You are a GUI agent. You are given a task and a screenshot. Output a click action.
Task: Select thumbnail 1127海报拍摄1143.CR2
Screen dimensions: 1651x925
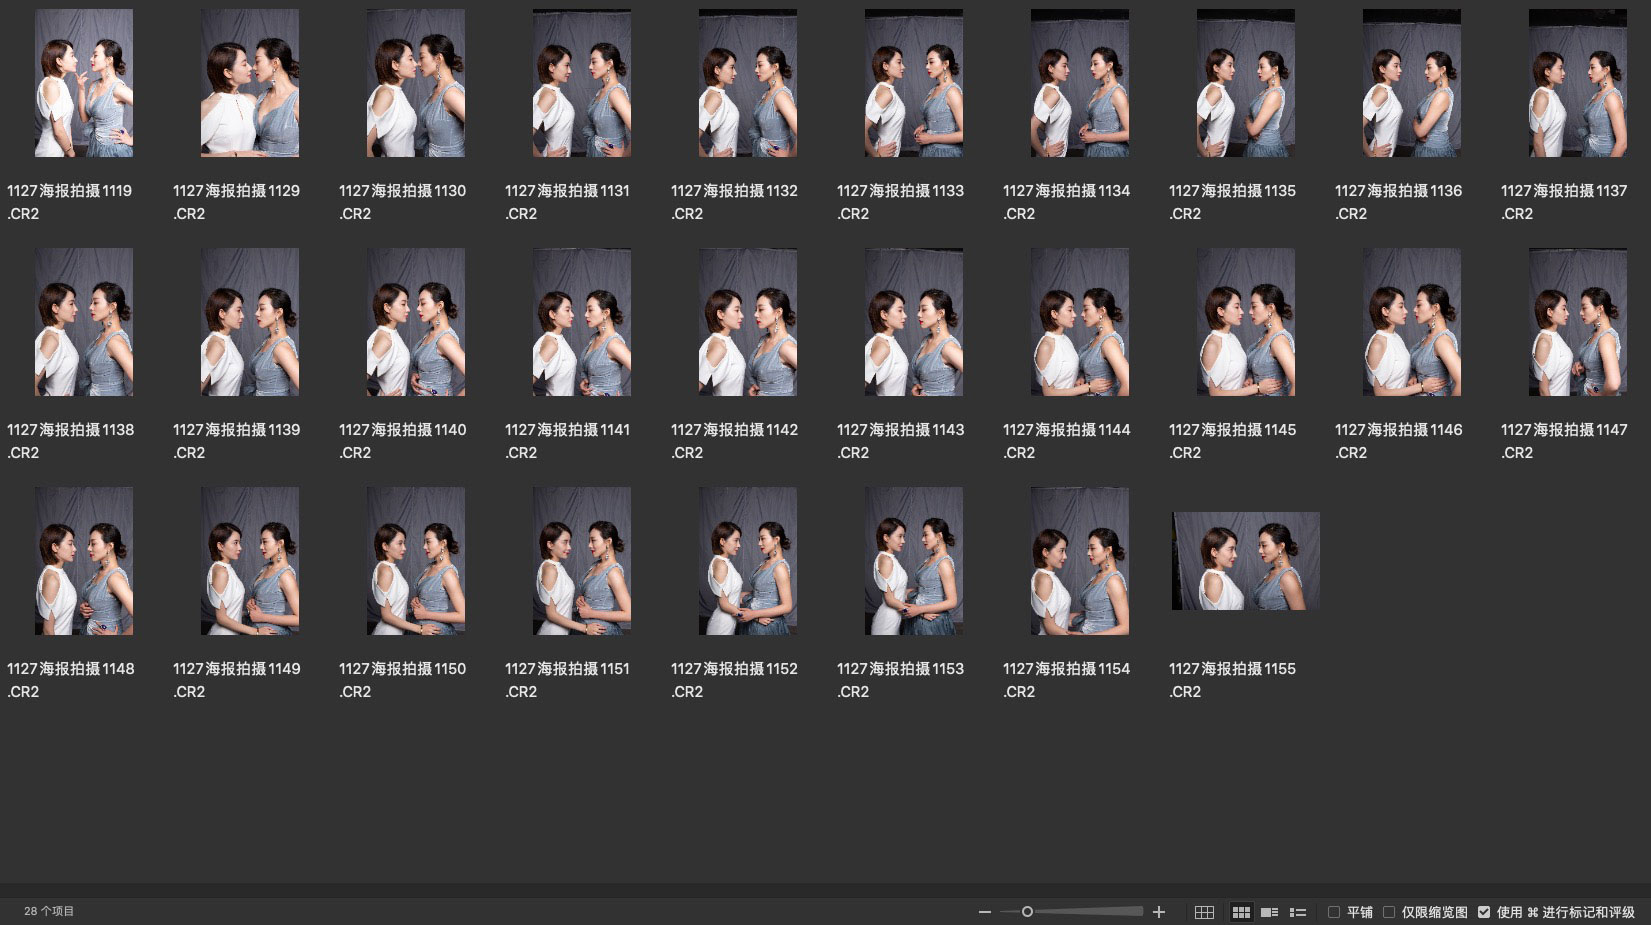coord(914,322)
